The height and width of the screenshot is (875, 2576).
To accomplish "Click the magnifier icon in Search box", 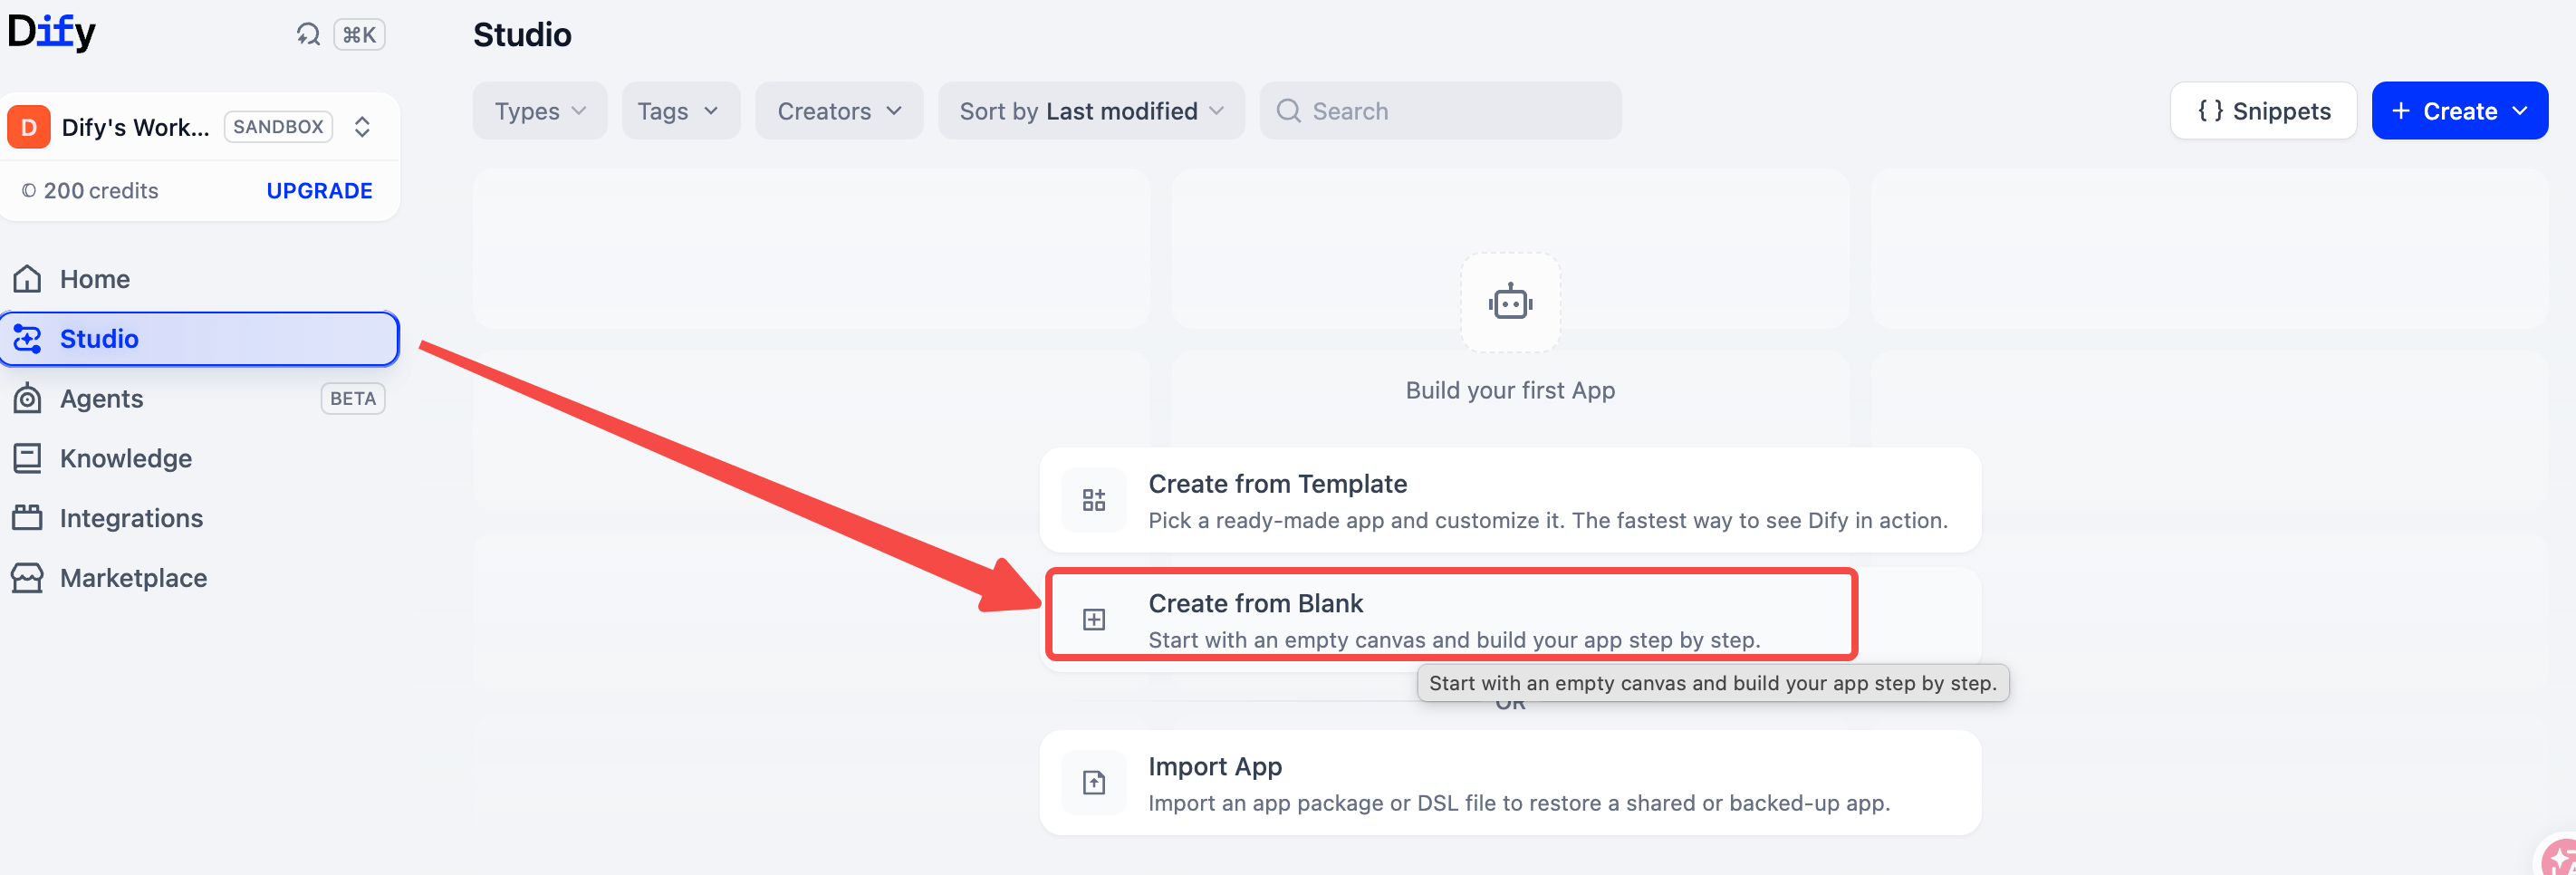I will [x=1289, y=111].
